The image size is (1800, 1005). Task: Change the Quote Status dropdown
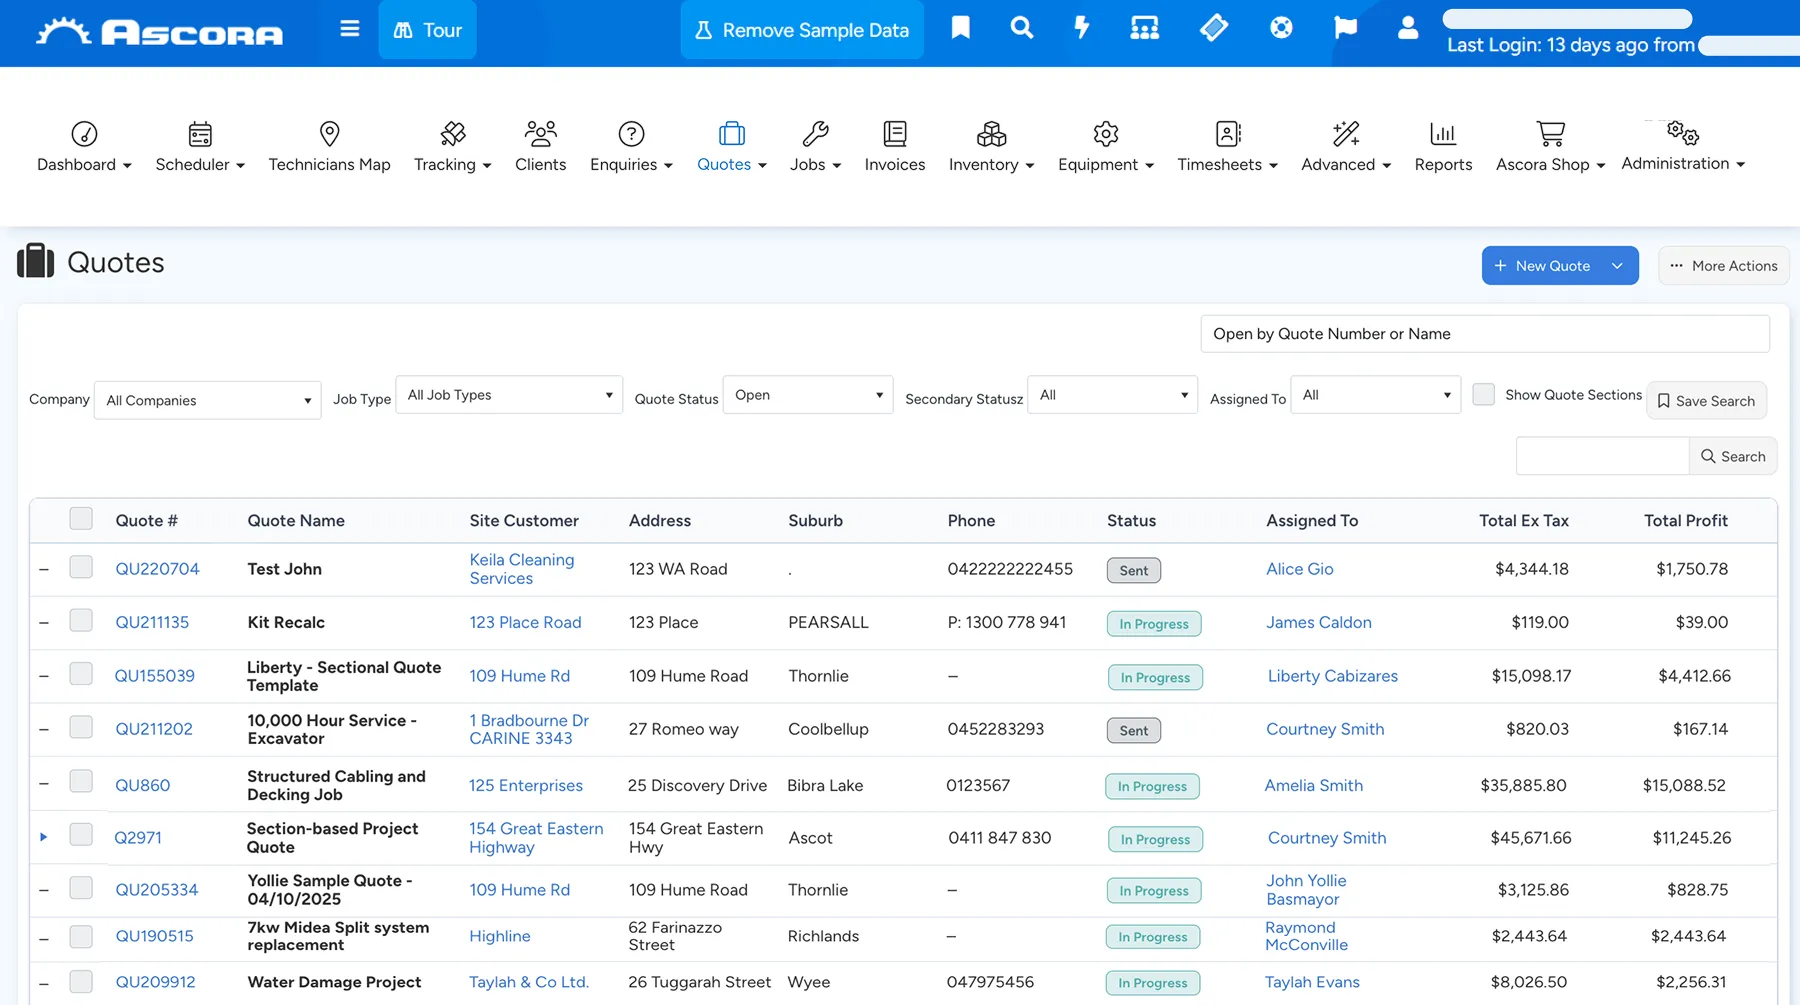pos(808,395)
